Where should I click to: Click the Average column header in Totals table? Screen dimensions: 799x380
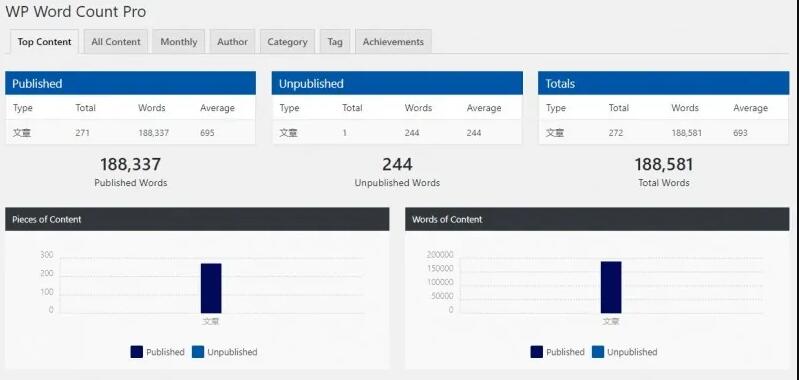tap(751, 108)
